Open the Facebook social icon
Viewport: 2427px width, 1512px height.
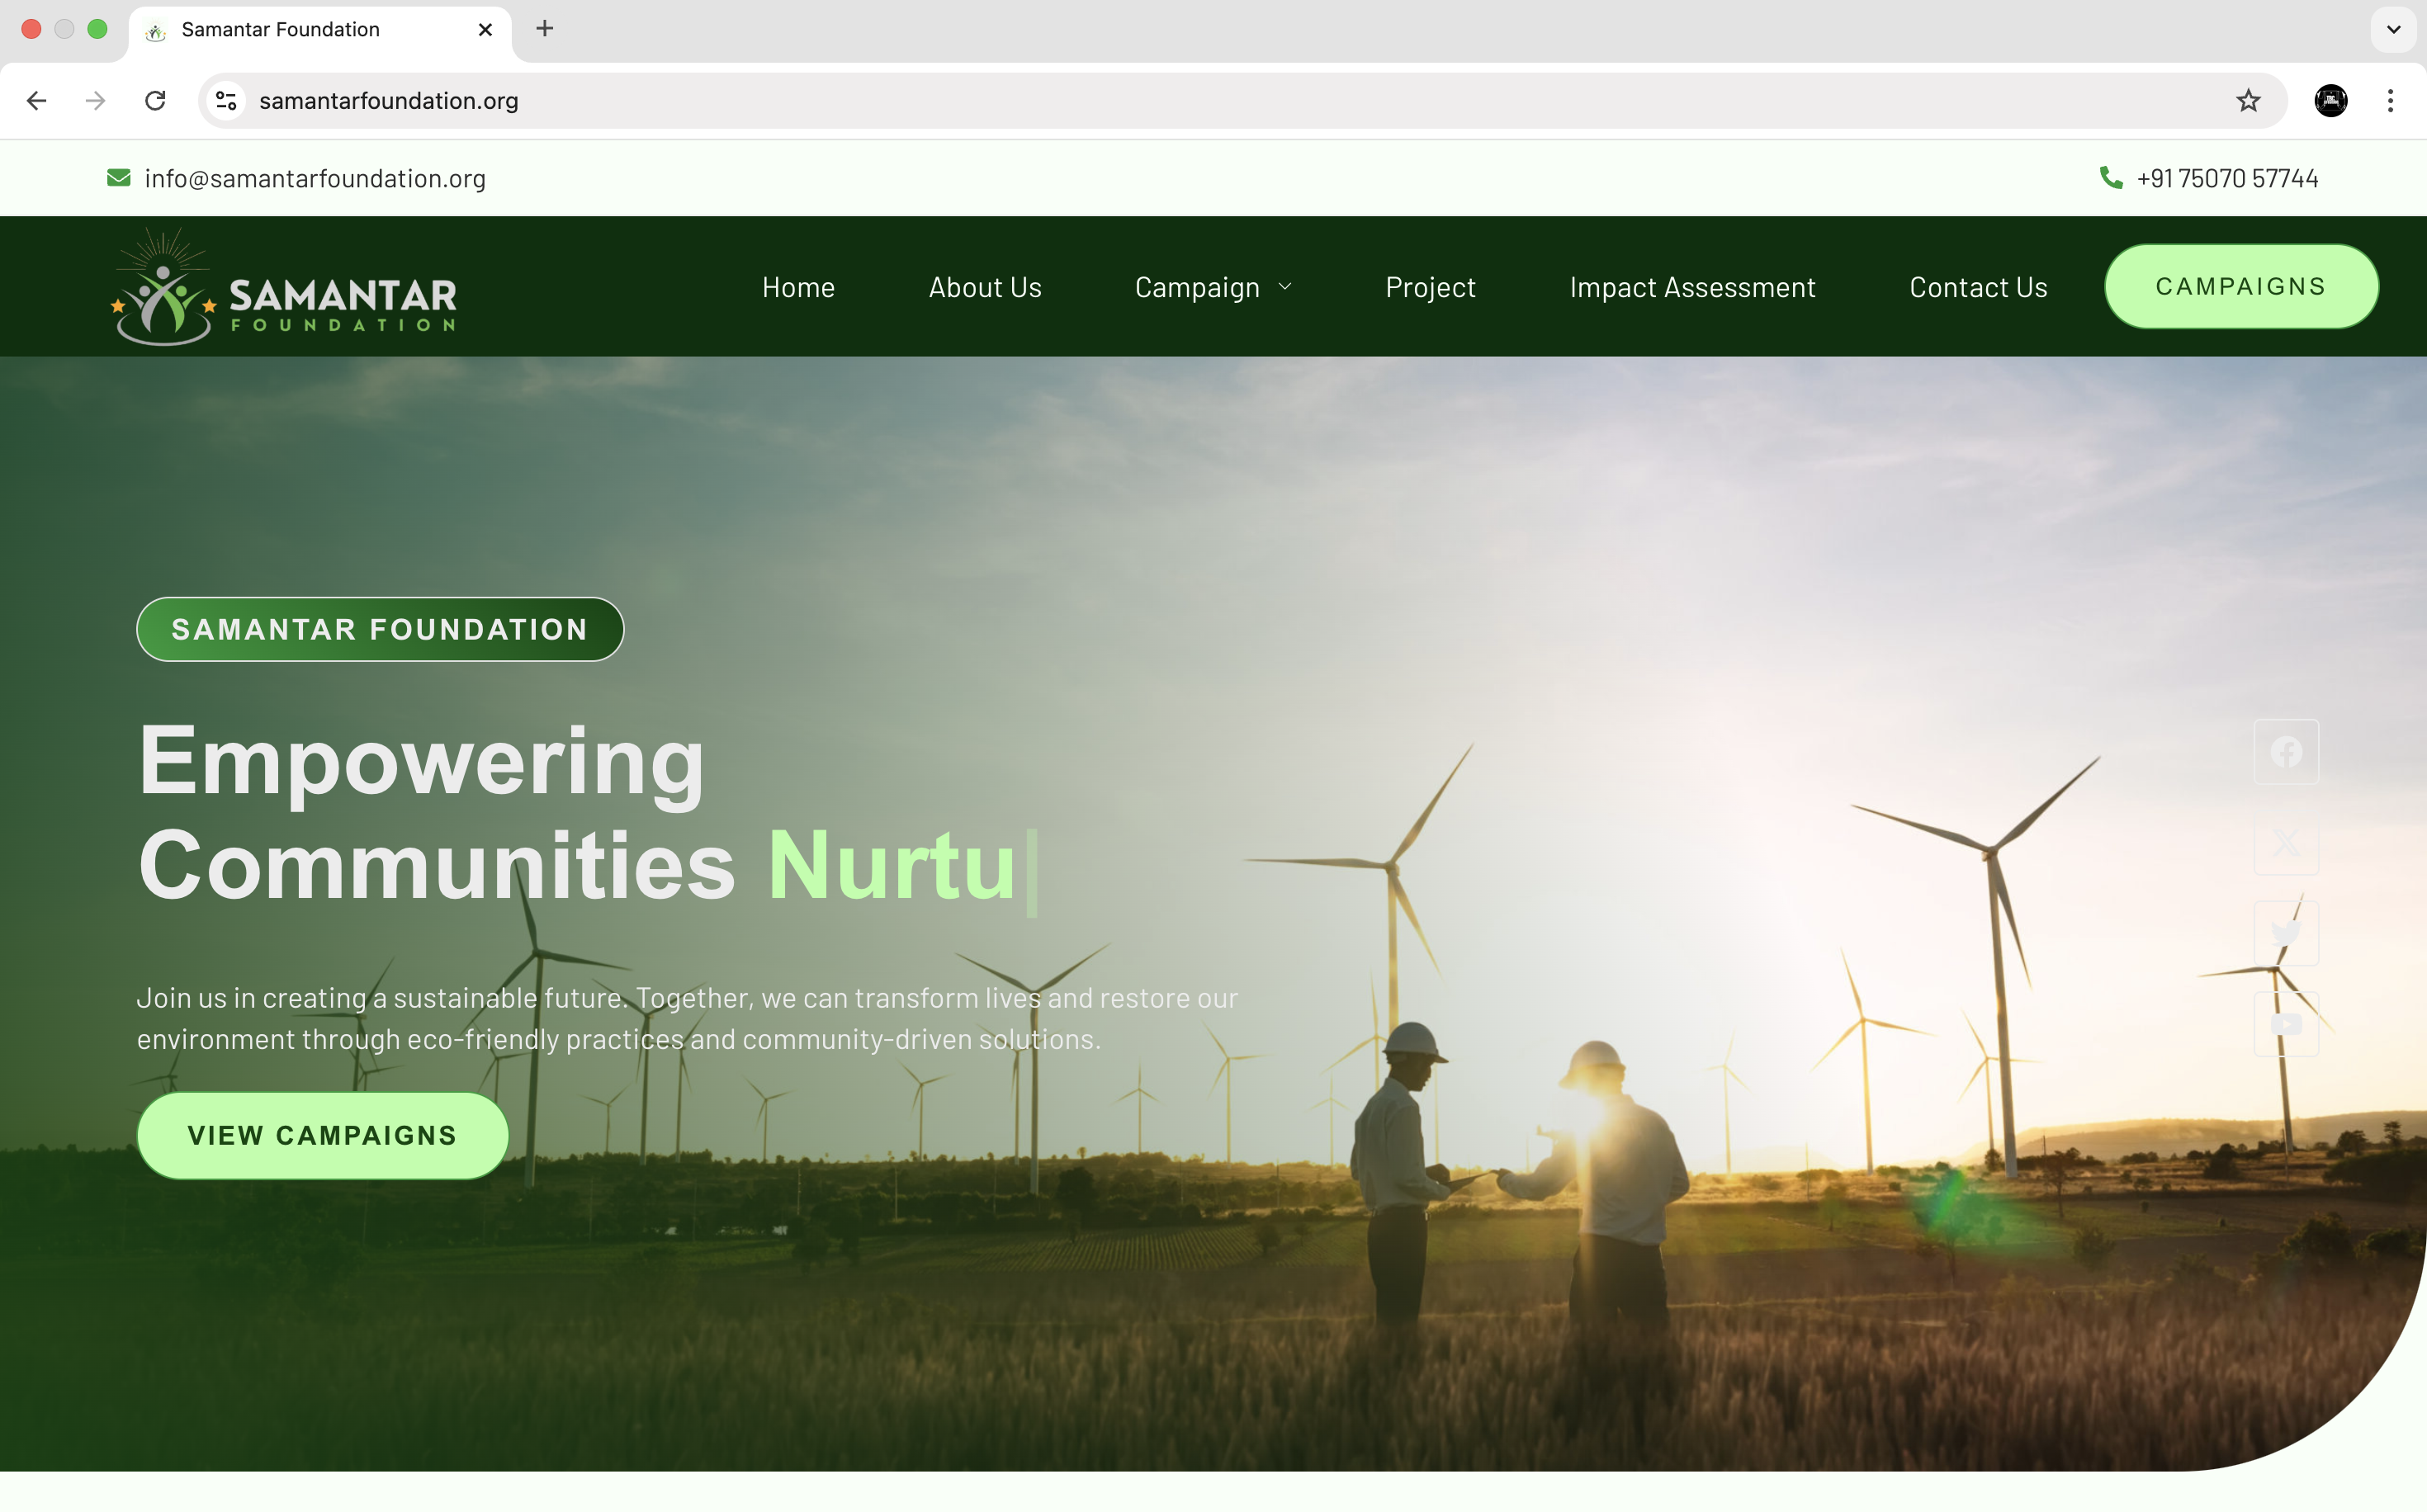point(2286,752)
